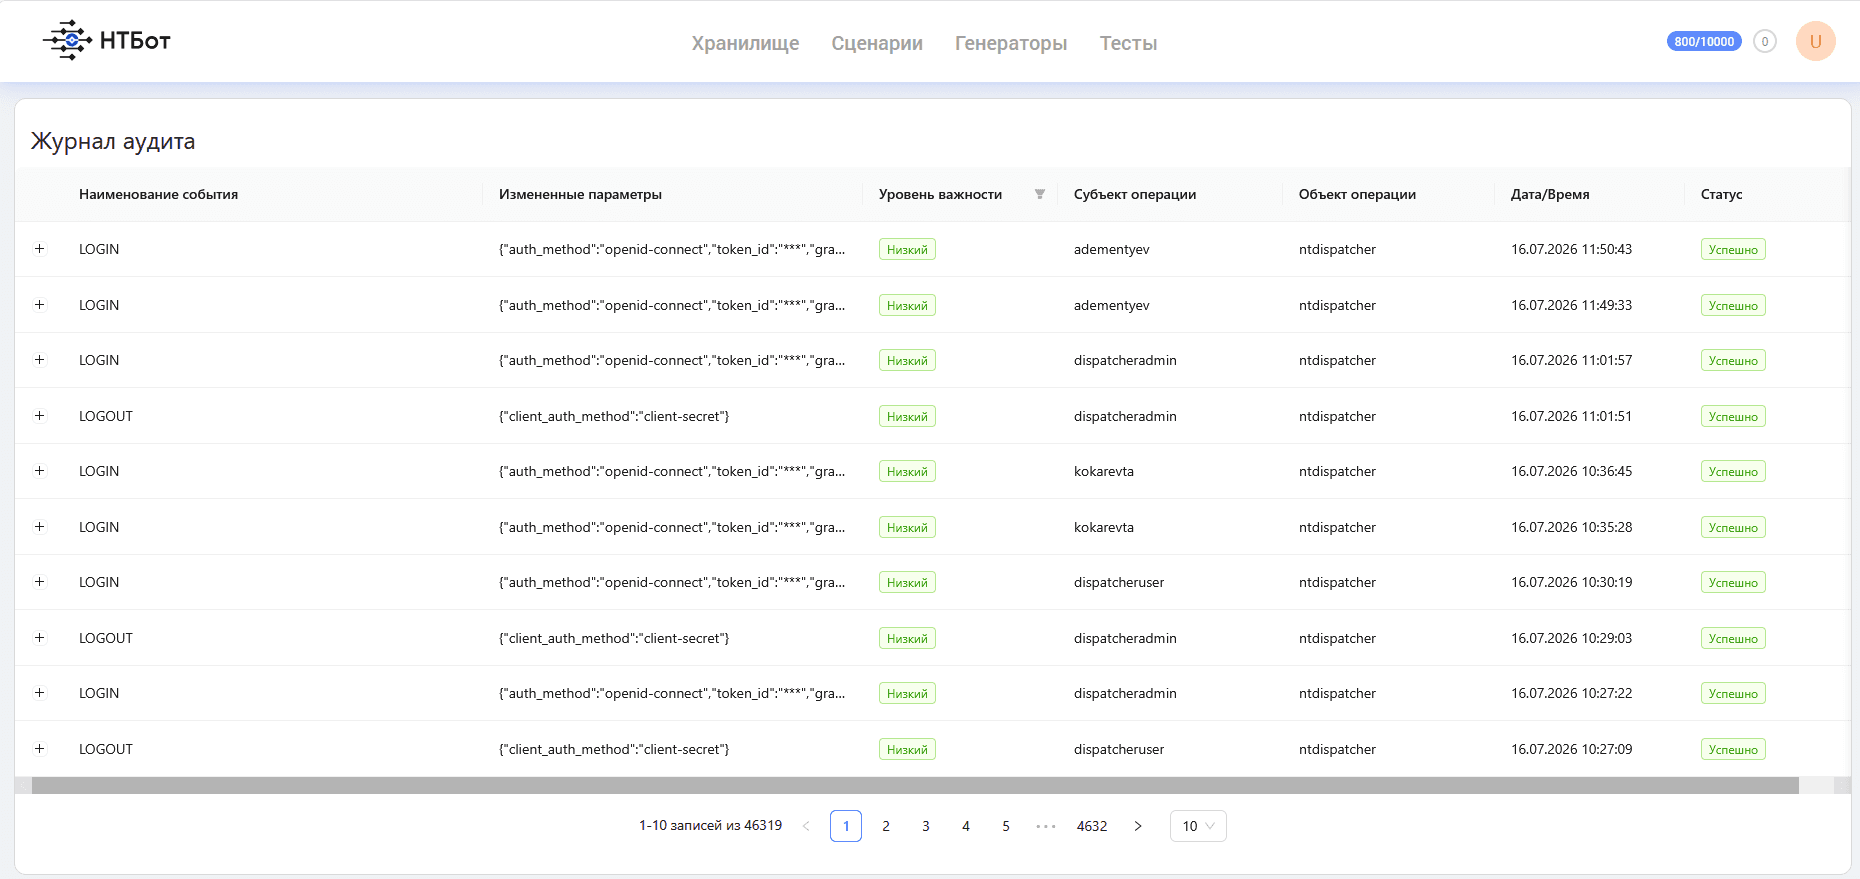Jump to last page 4632
Screen dimensions: 1860x879
click(1092, 826)
